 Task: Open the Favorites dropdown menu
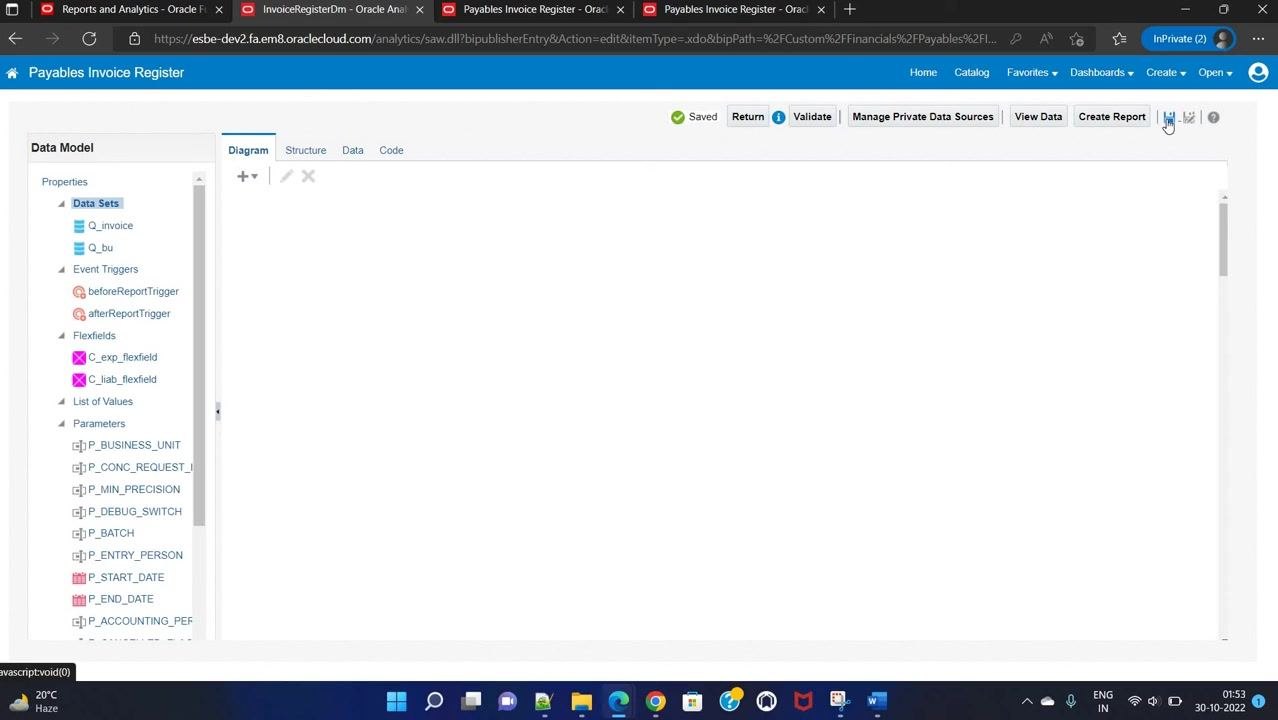[x=1032, y=73]
